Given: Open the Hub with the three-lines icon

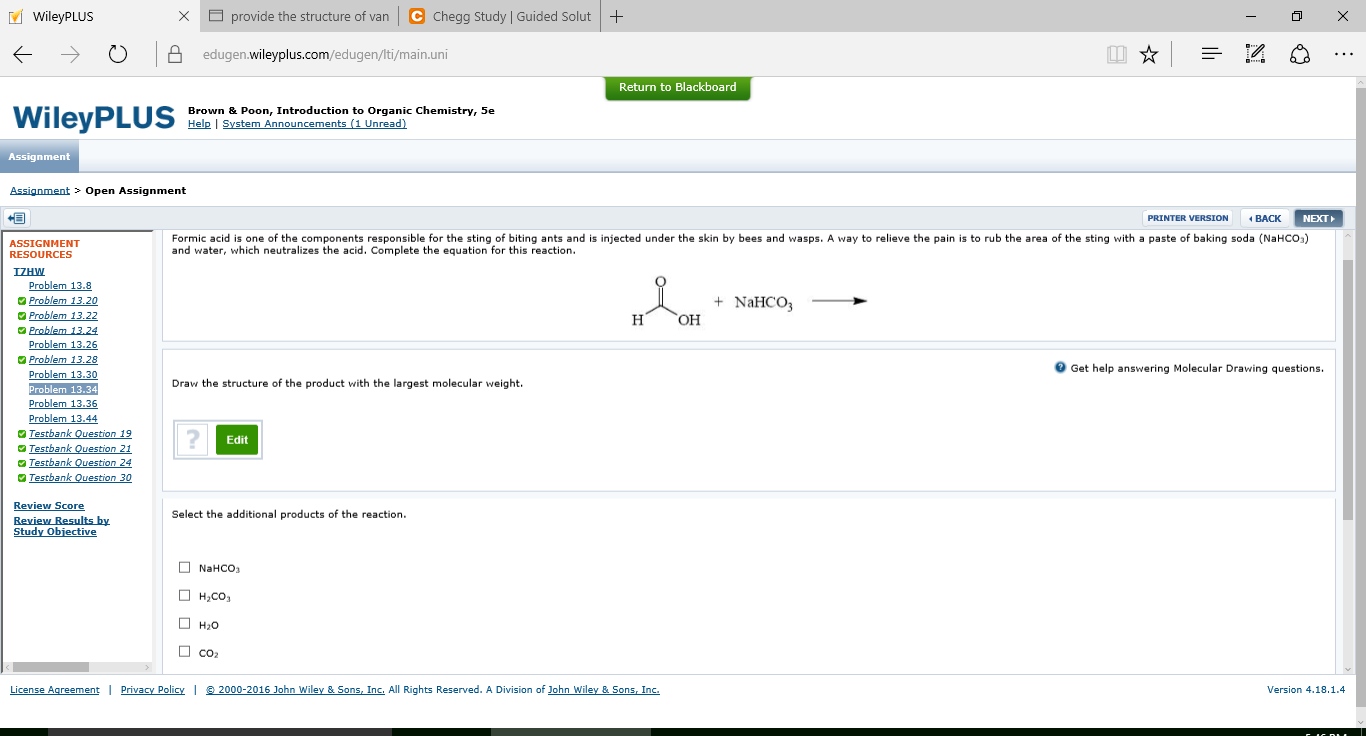Looking at the screenshot, I should tap(1210, 55).
